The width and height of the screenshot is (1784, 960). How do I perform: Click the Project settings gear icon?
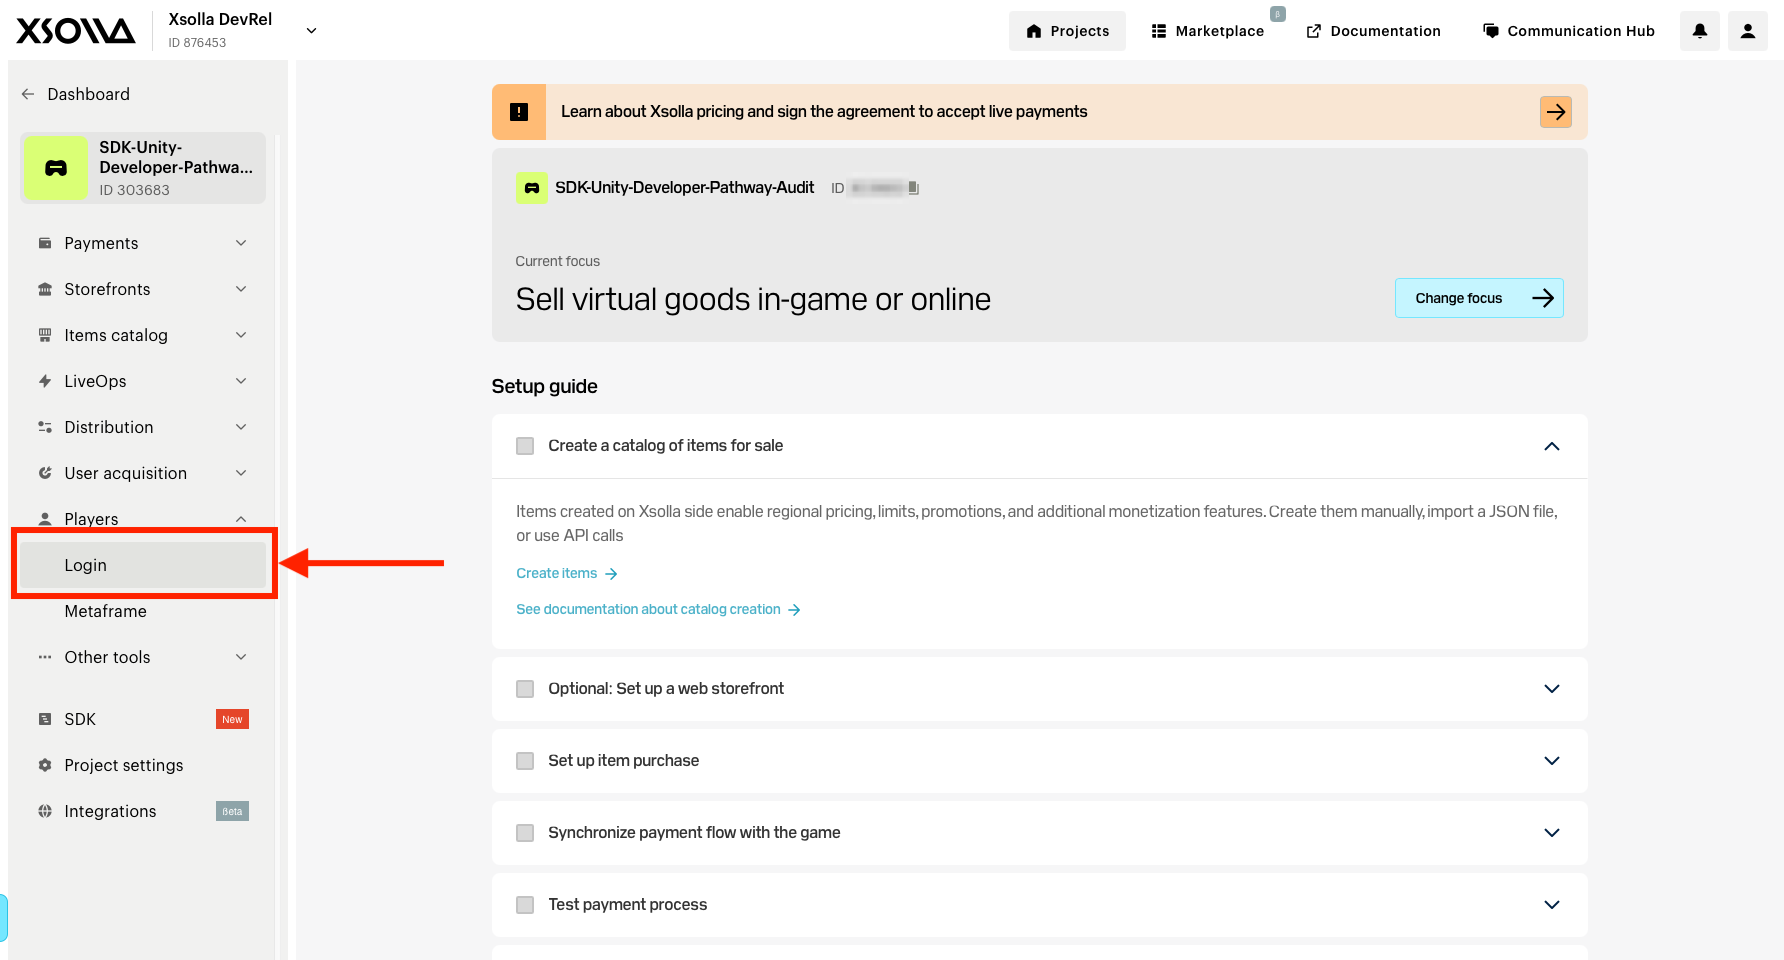[x=45, y=765]
